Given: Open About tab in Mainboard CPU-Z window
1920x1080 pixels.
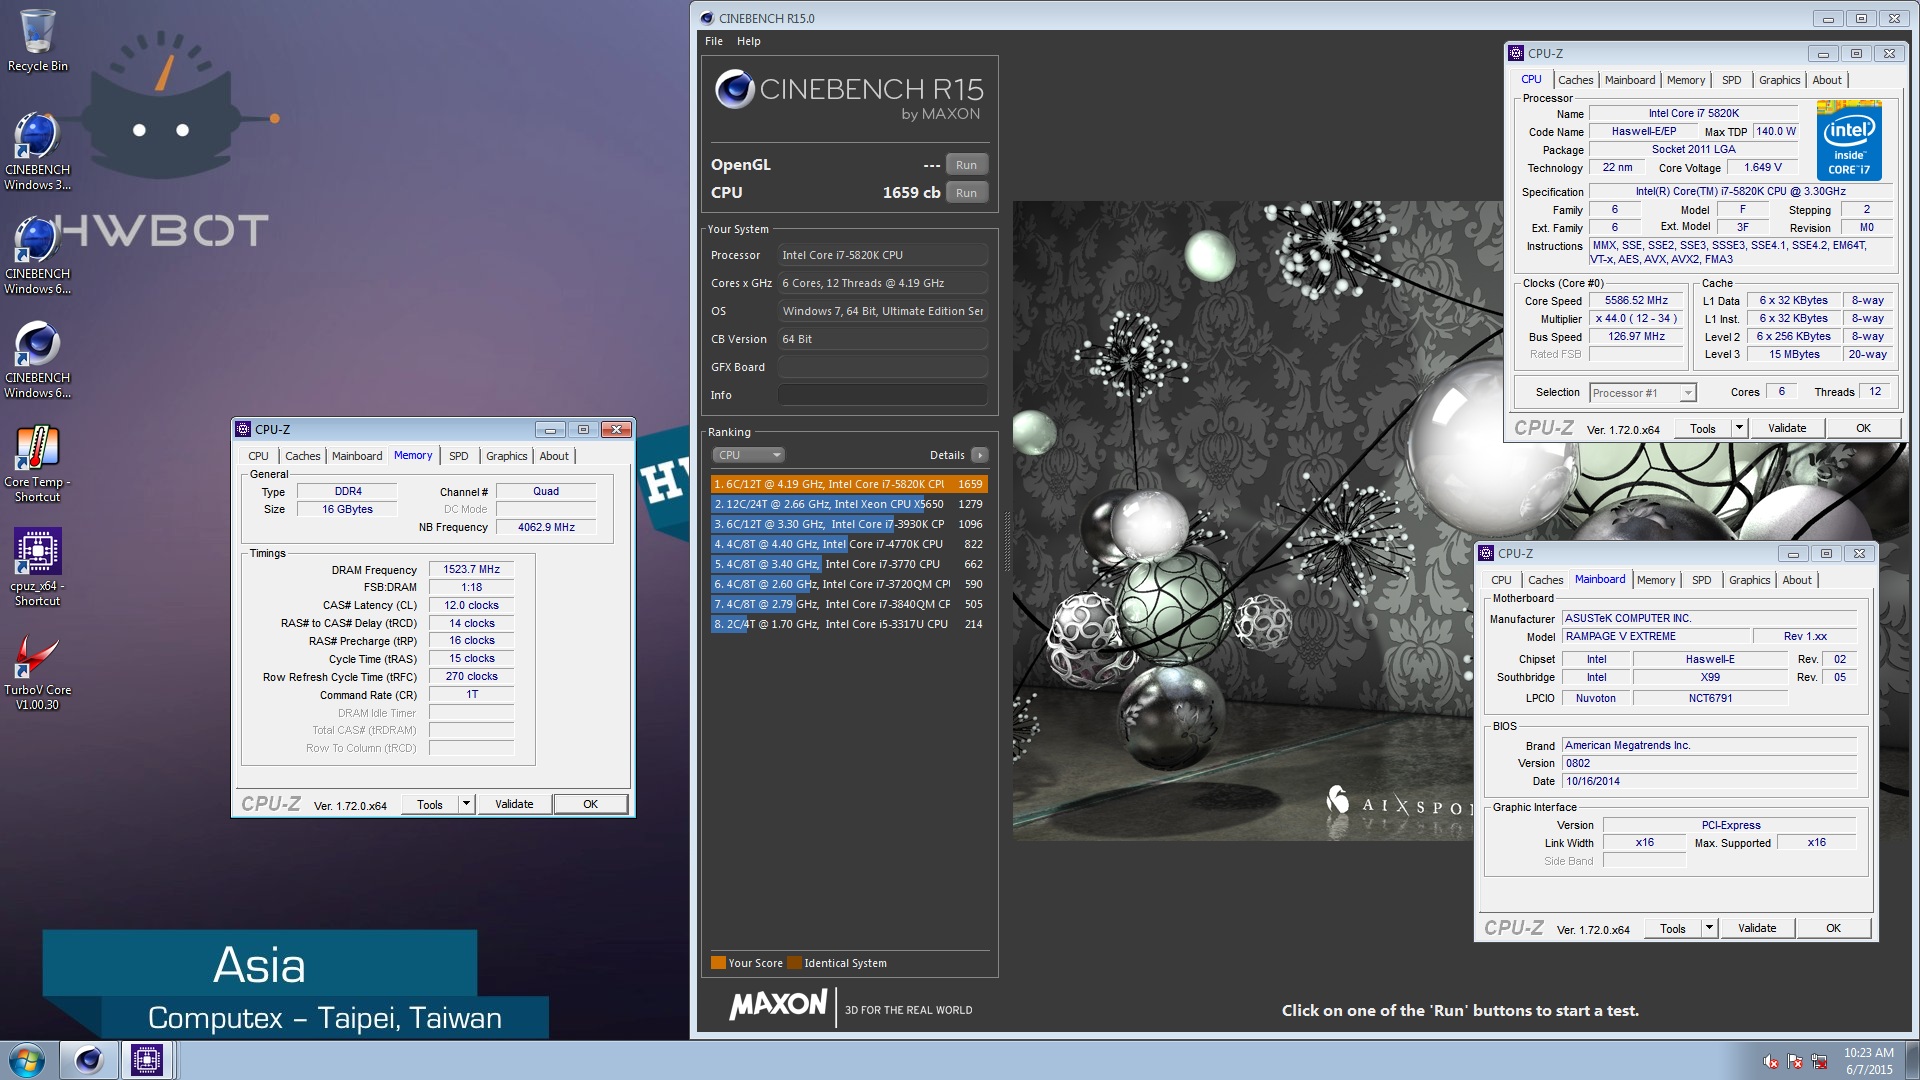Looking at the screenshot, I should point(1797,580).
